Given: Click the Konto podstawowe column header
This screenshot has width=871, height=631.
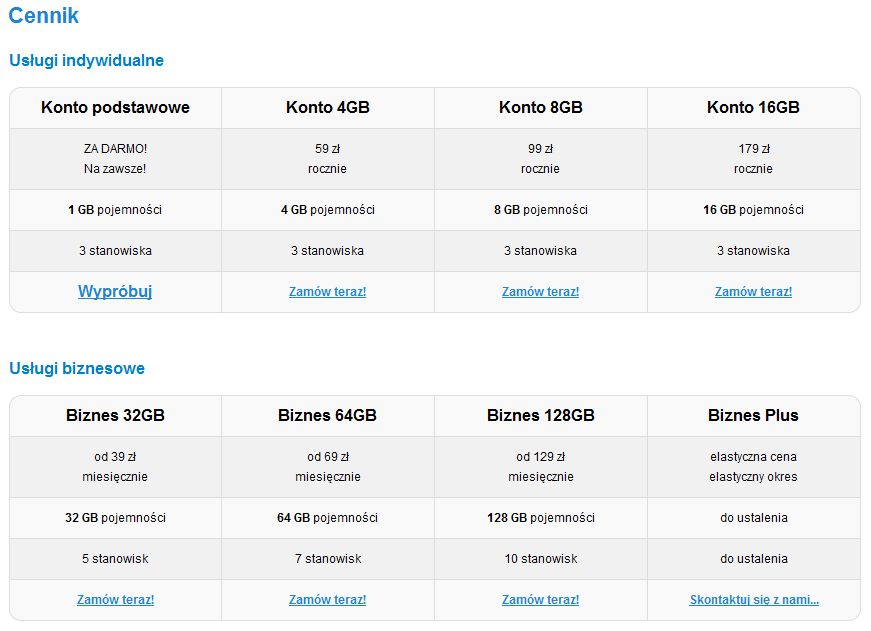Looking at the screenshot, I should (115, 107).
